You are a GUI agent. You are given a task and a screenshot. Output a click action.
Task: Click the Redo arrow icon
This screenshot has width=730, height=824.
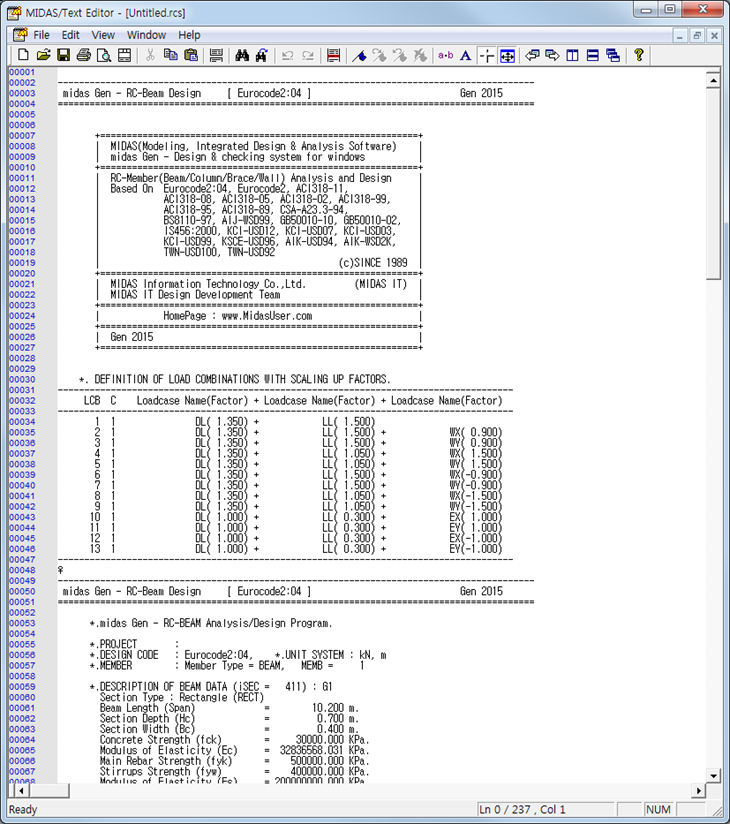(x=308, y=55)
